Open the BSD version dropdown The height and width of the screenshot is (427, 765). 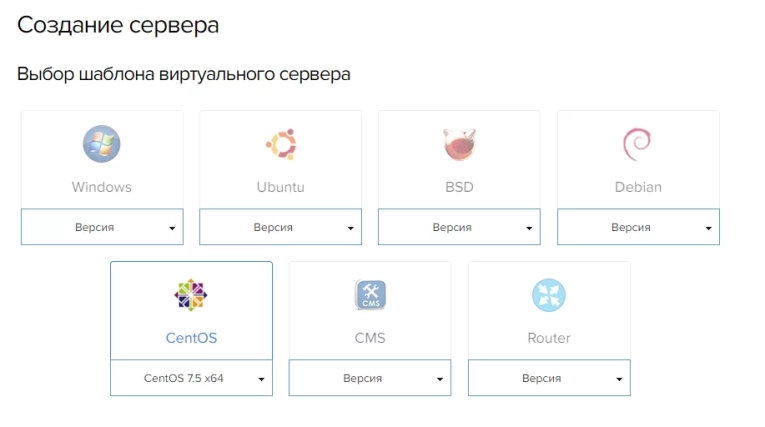coord(459,227)
